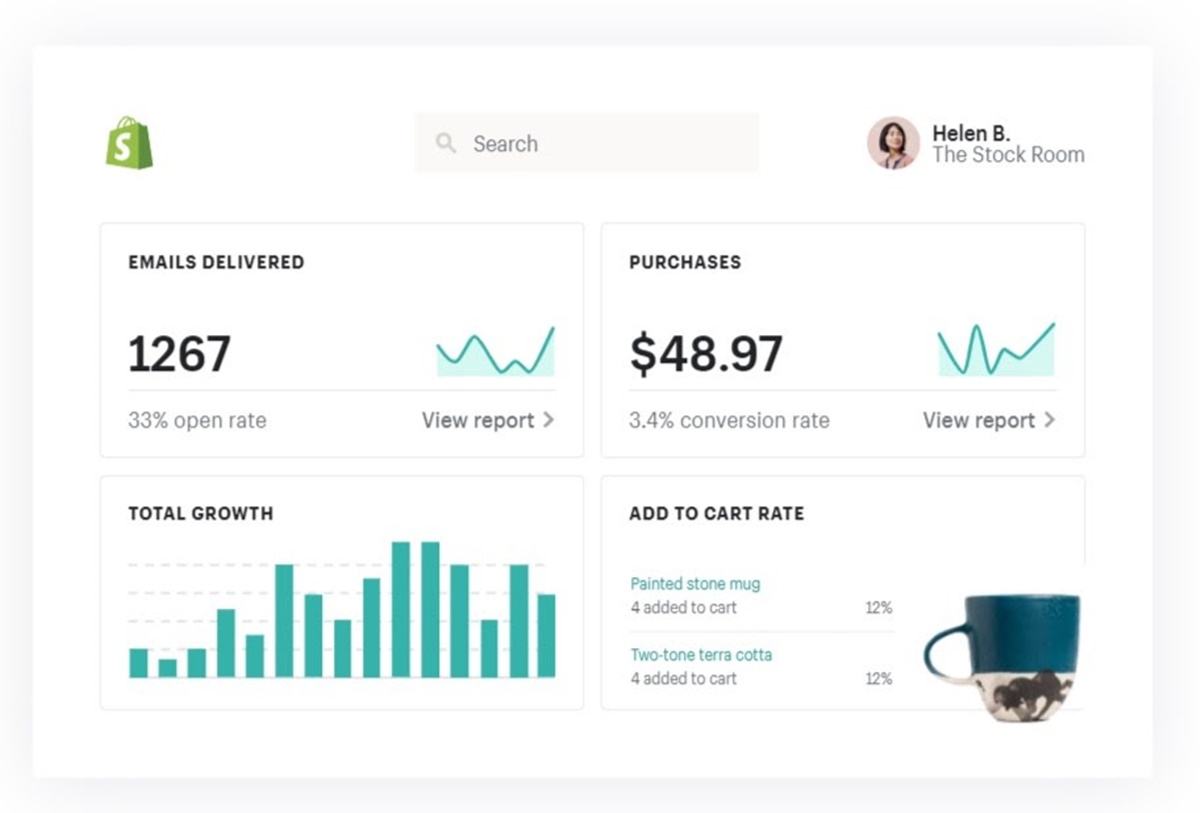Screen dimensions: 1200x813
Task: Click the 1267 emails delivered figure
Action: pyautogui.click(x=180, y=353)
